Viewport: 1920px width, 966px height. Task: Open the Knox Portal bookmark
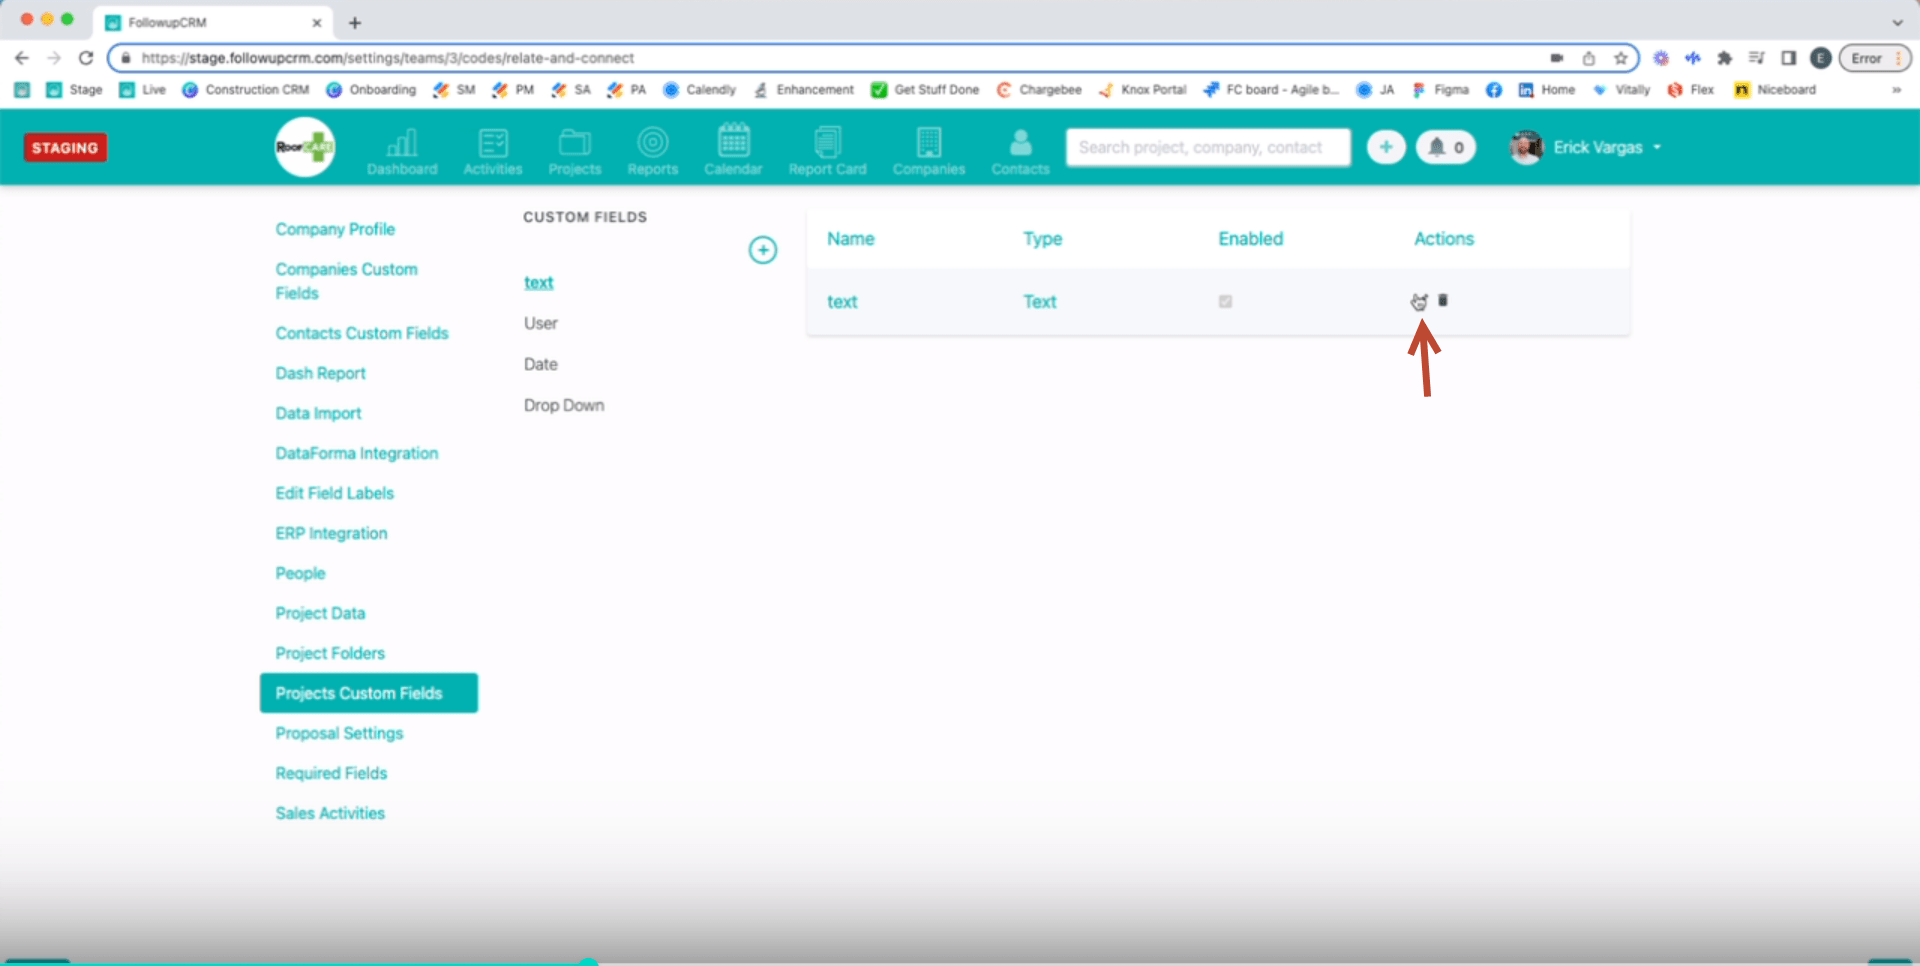click(1142, 90)
